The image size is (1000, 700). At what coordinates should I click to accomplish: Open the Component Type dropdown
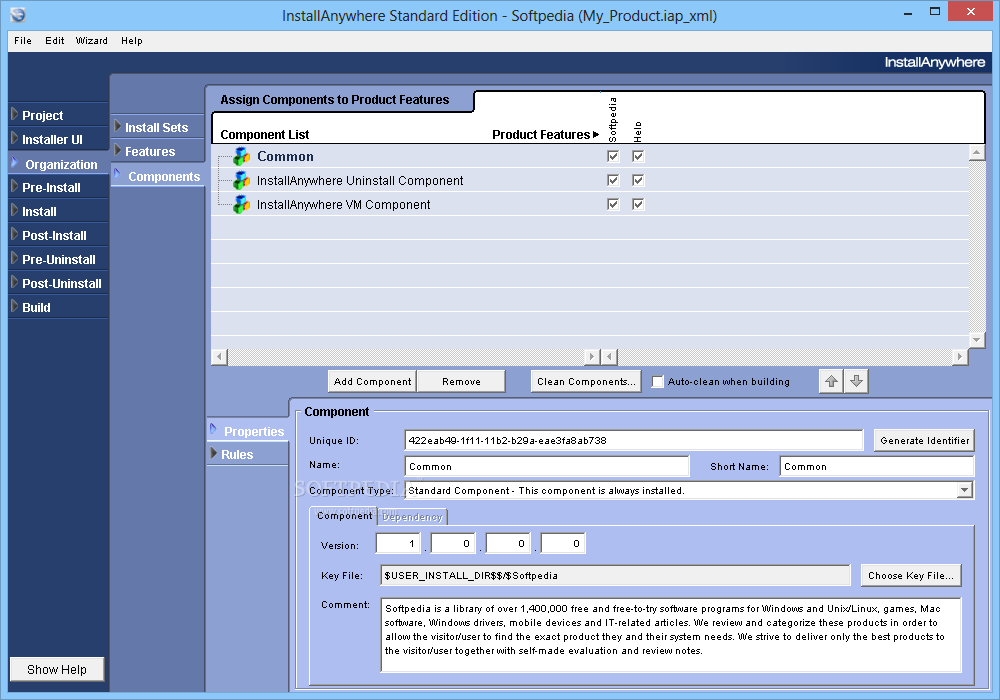(964, 490)
